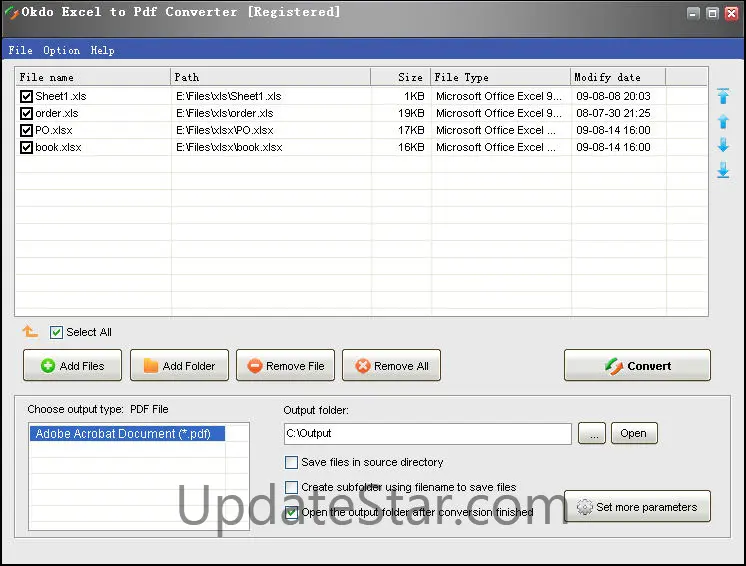Open the Option menu

tap(61, 50)
